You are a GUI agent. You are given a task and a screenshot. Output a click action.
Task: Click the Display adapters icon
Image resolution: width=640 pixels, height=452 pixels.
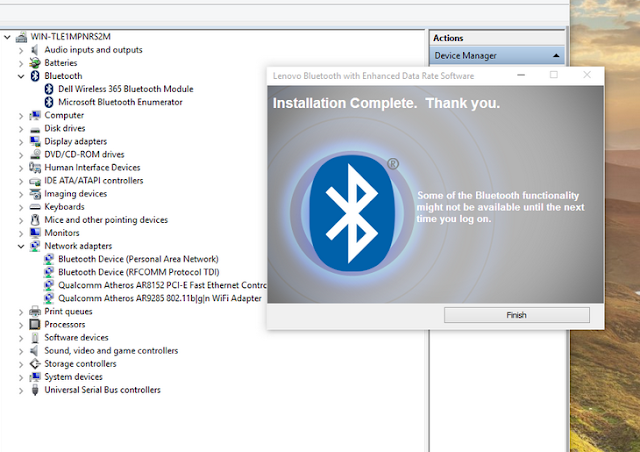coord(35,141)
